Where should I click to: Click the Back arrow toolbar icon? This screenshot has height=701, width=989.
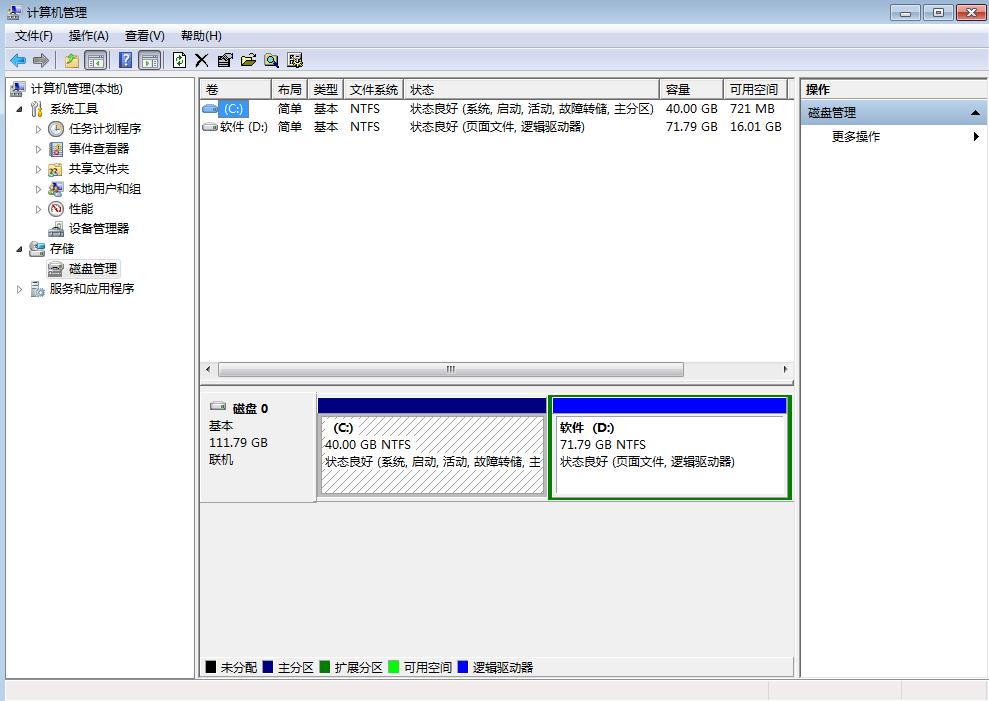[18, 61]
